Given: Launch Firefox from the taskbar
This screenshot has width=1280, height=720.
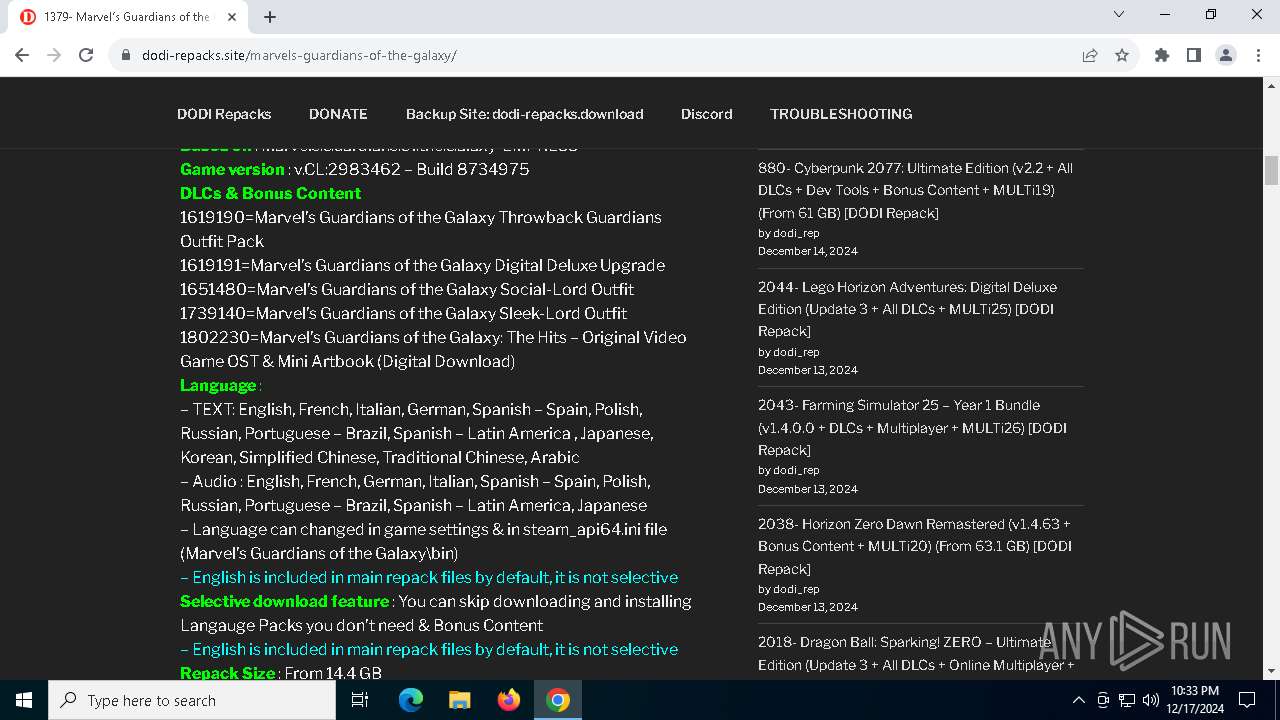Looking at the screenshot, I should 509,700.
